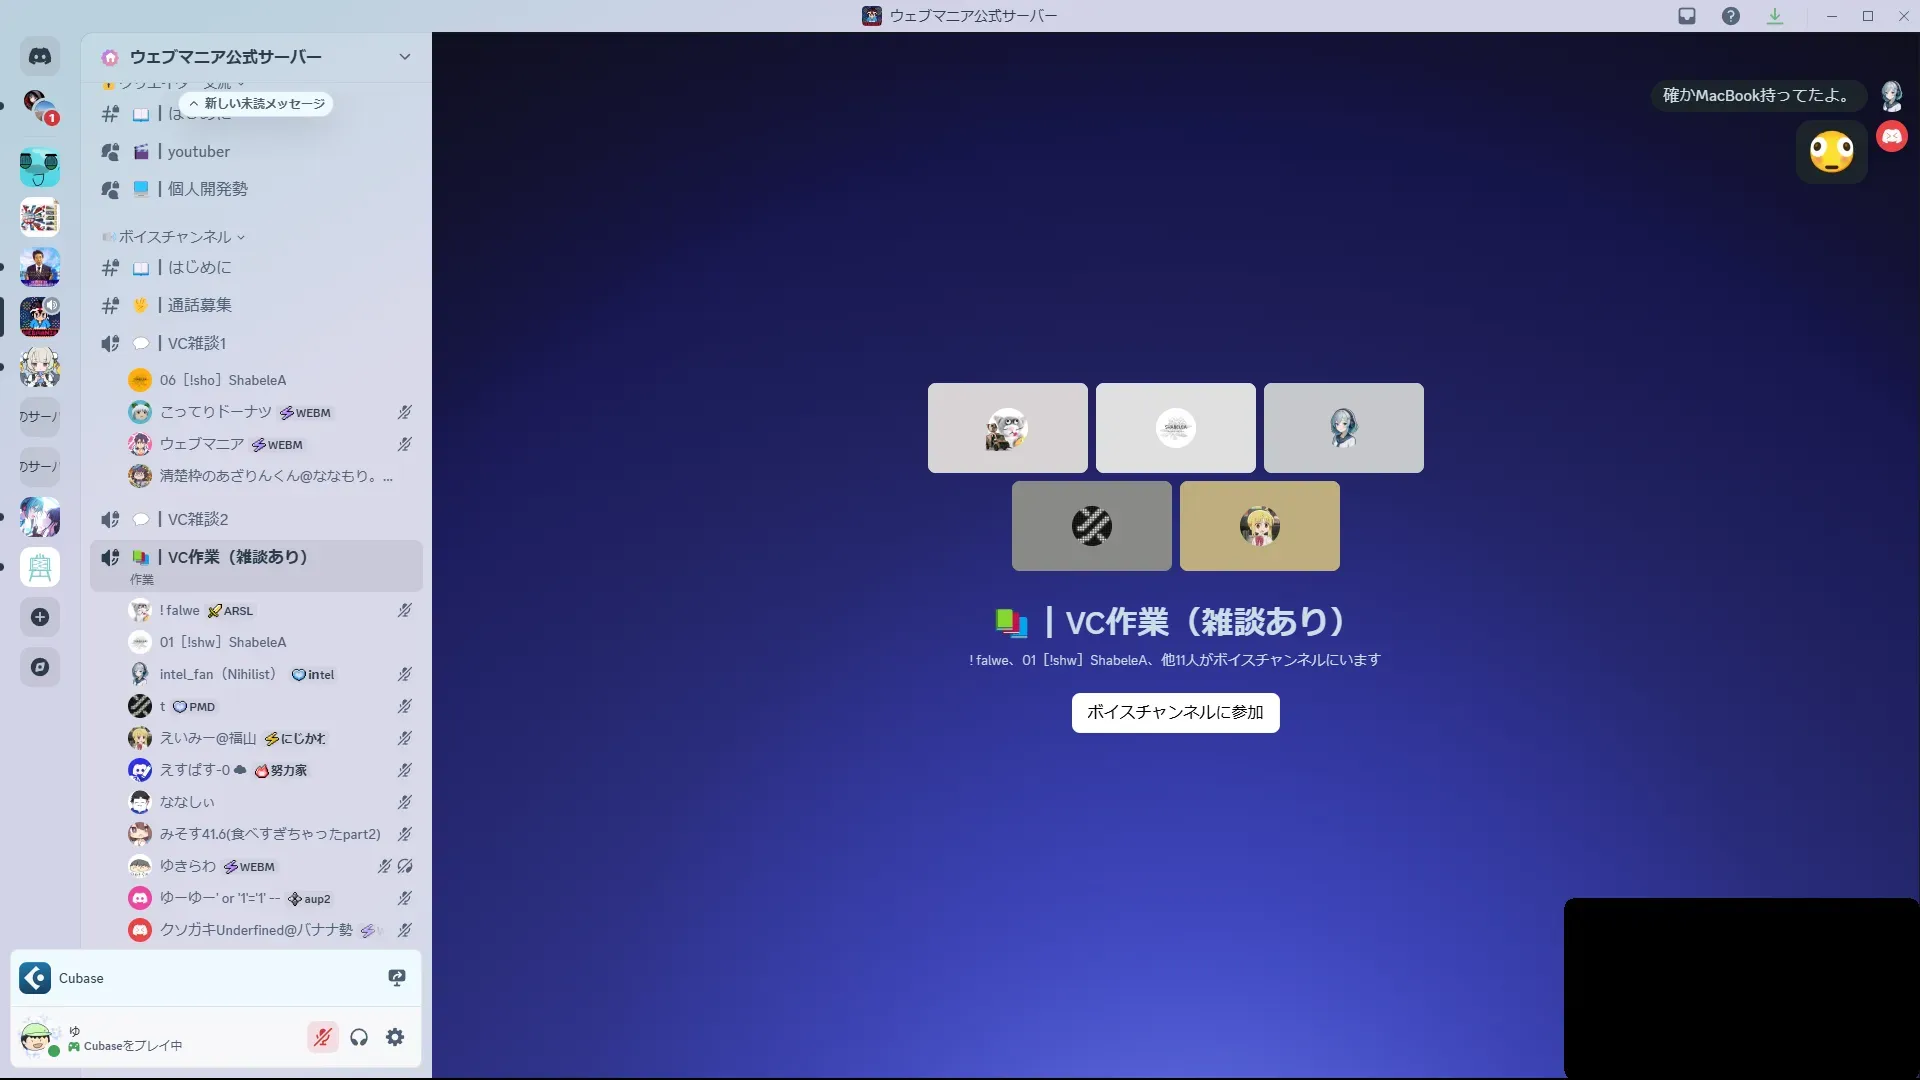1920x1080 pixels.
Task: Click the Help question mark icon
Action: click(1731, 16)
